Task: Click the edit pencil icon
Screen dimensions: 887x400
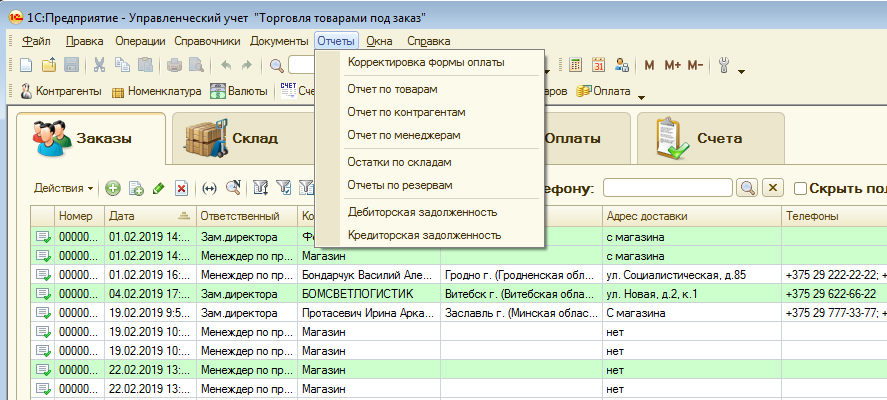Action: (x=158, y=187)
